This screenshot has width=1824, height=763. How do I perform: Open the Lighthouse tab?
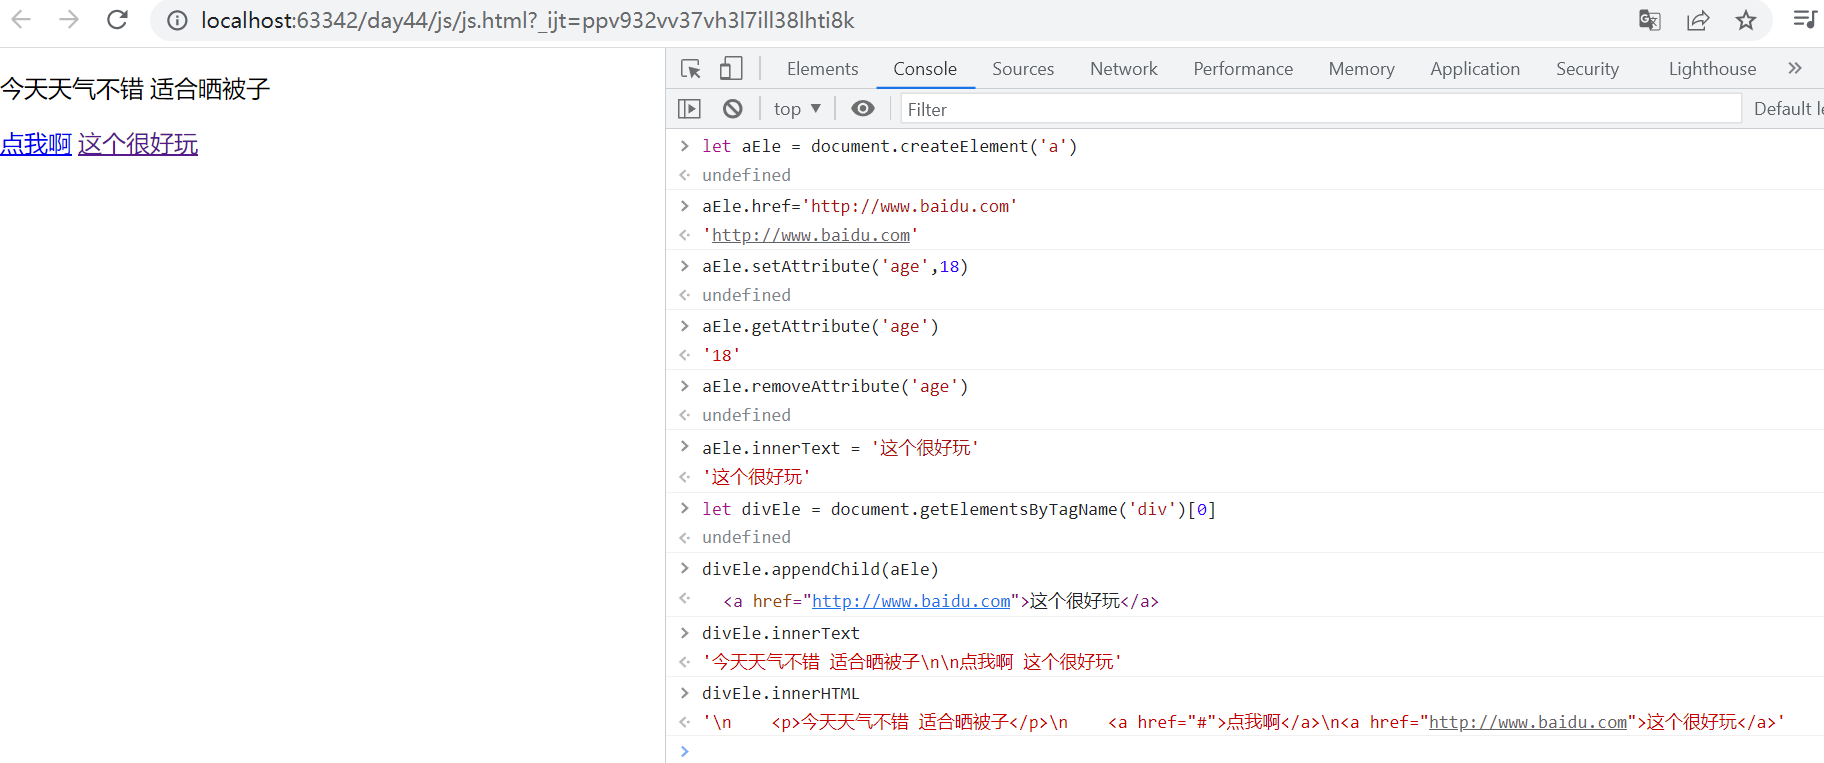1712,69
